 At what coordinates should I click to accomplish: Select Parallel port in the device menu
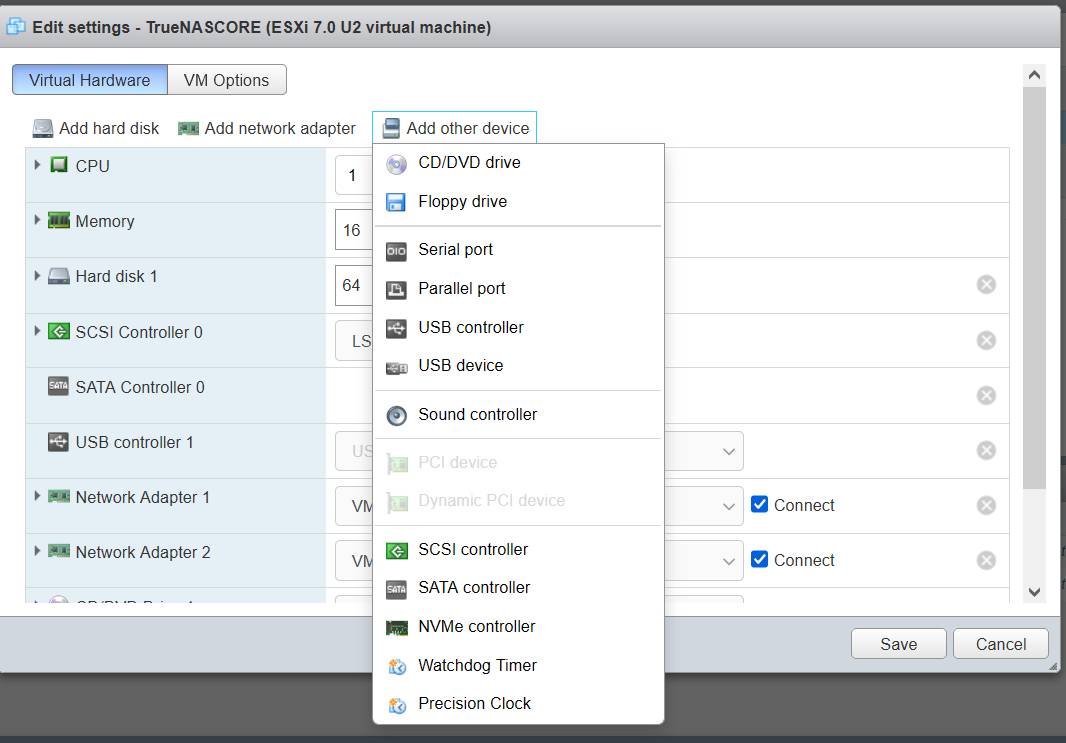pyautogui.click(x=518, y=289)
